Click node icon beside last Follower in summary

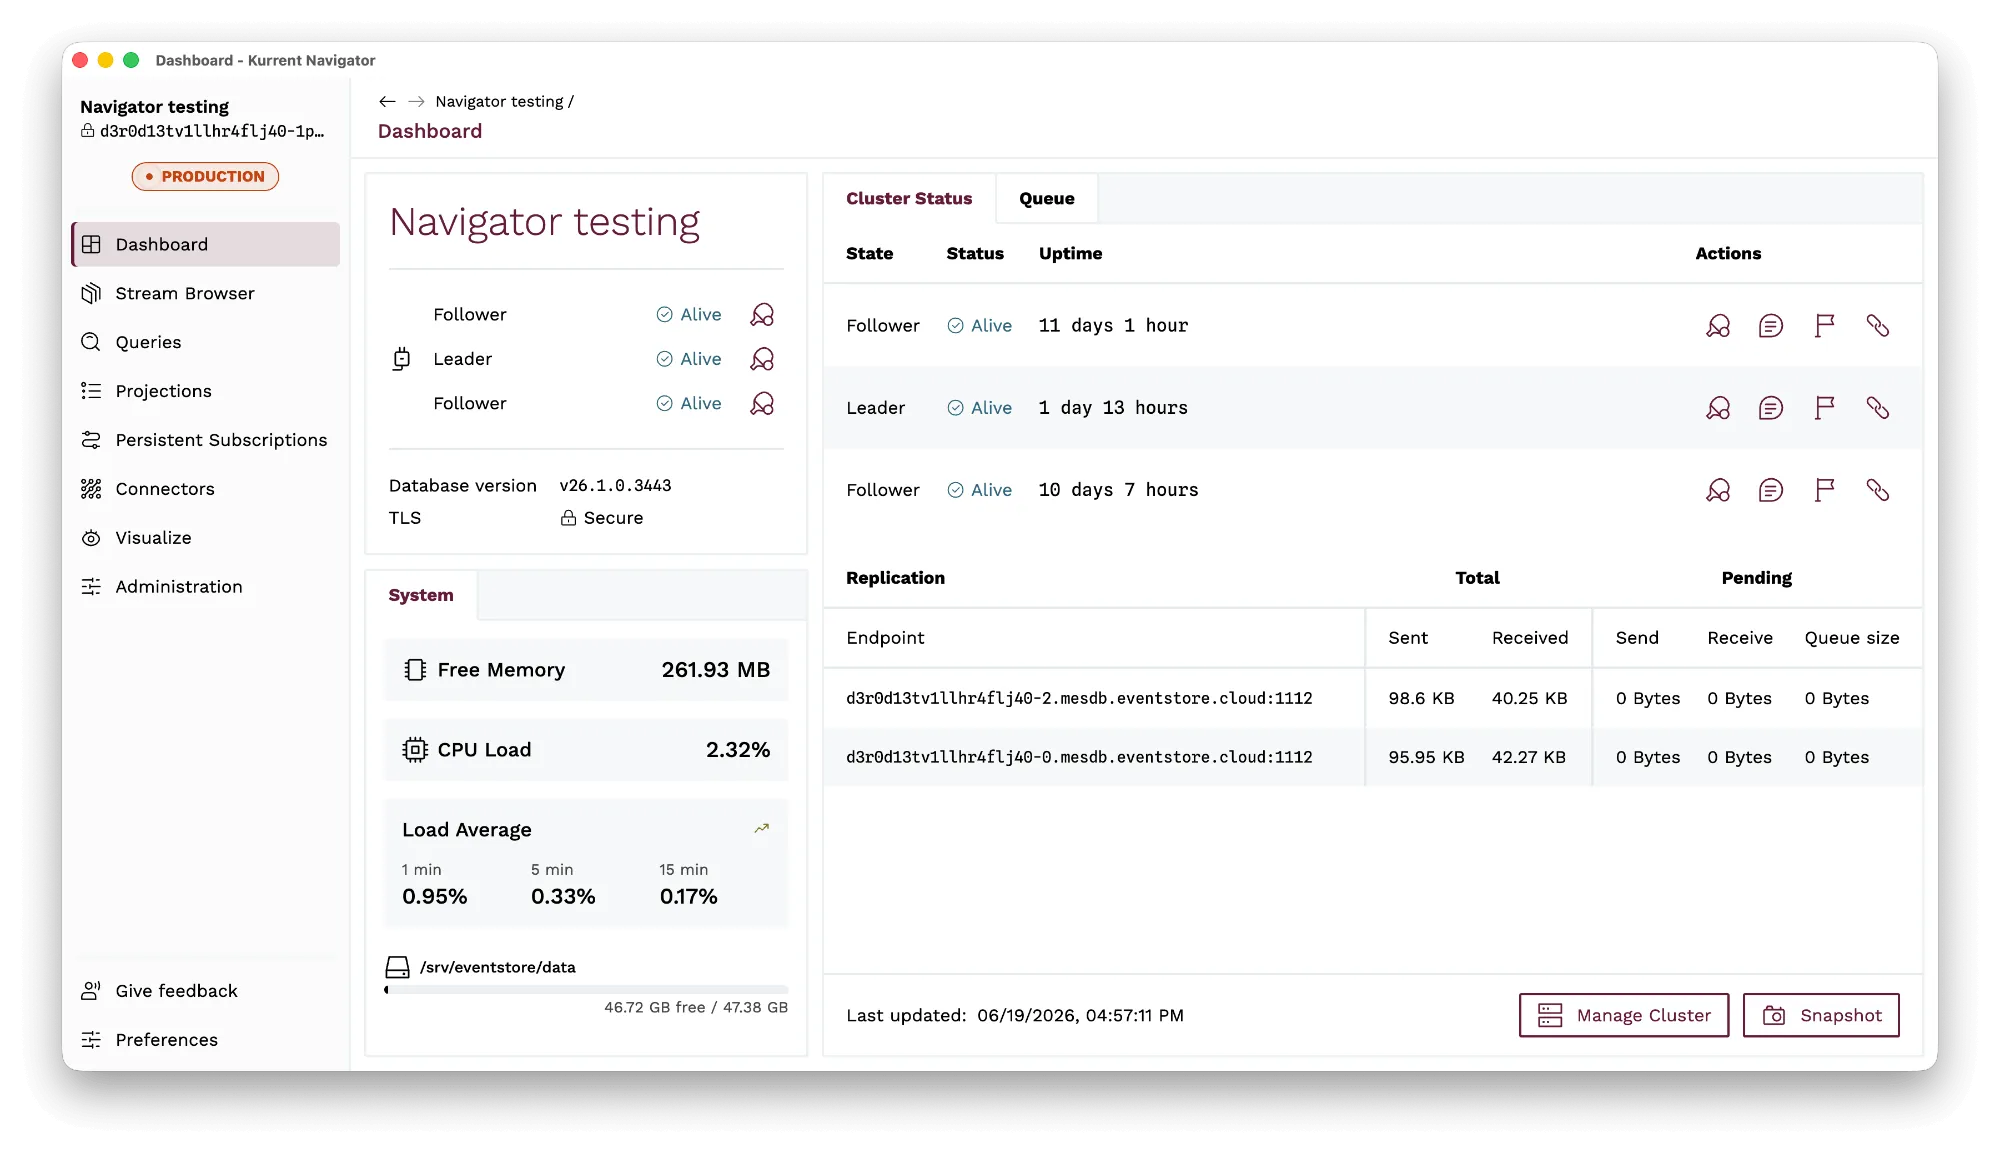point(762,404)
